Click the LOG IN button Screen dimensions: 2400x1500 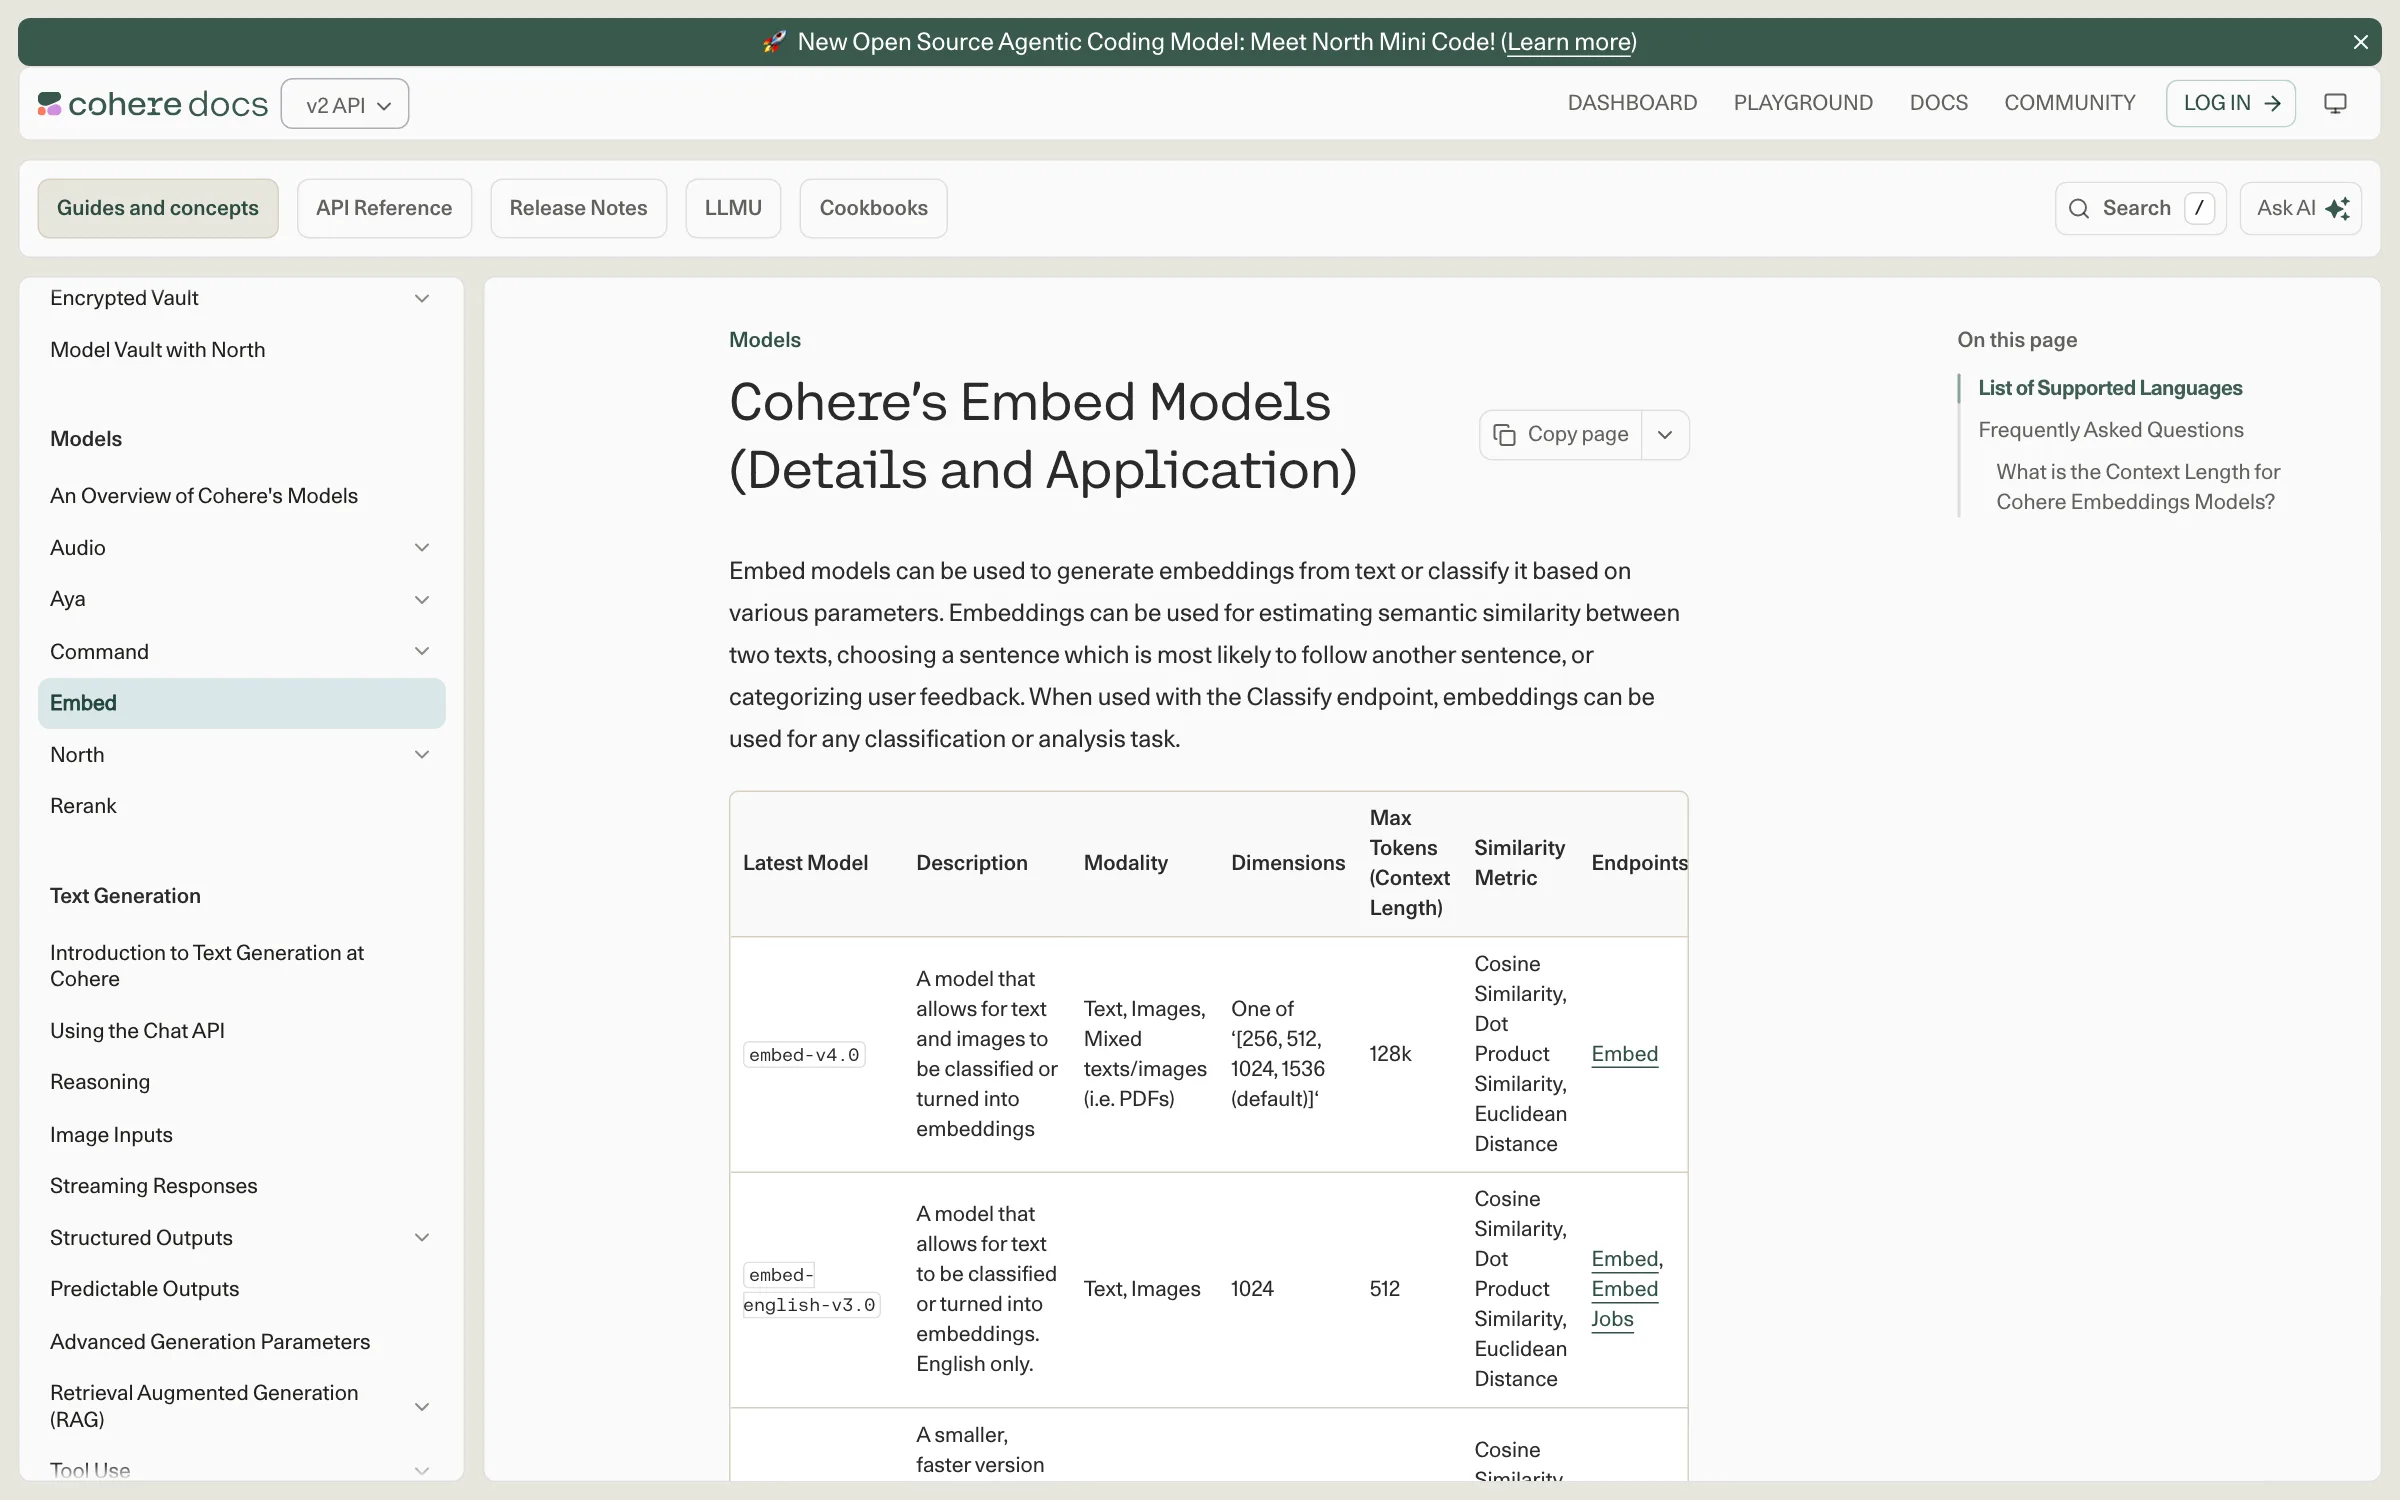(2231, 103)
